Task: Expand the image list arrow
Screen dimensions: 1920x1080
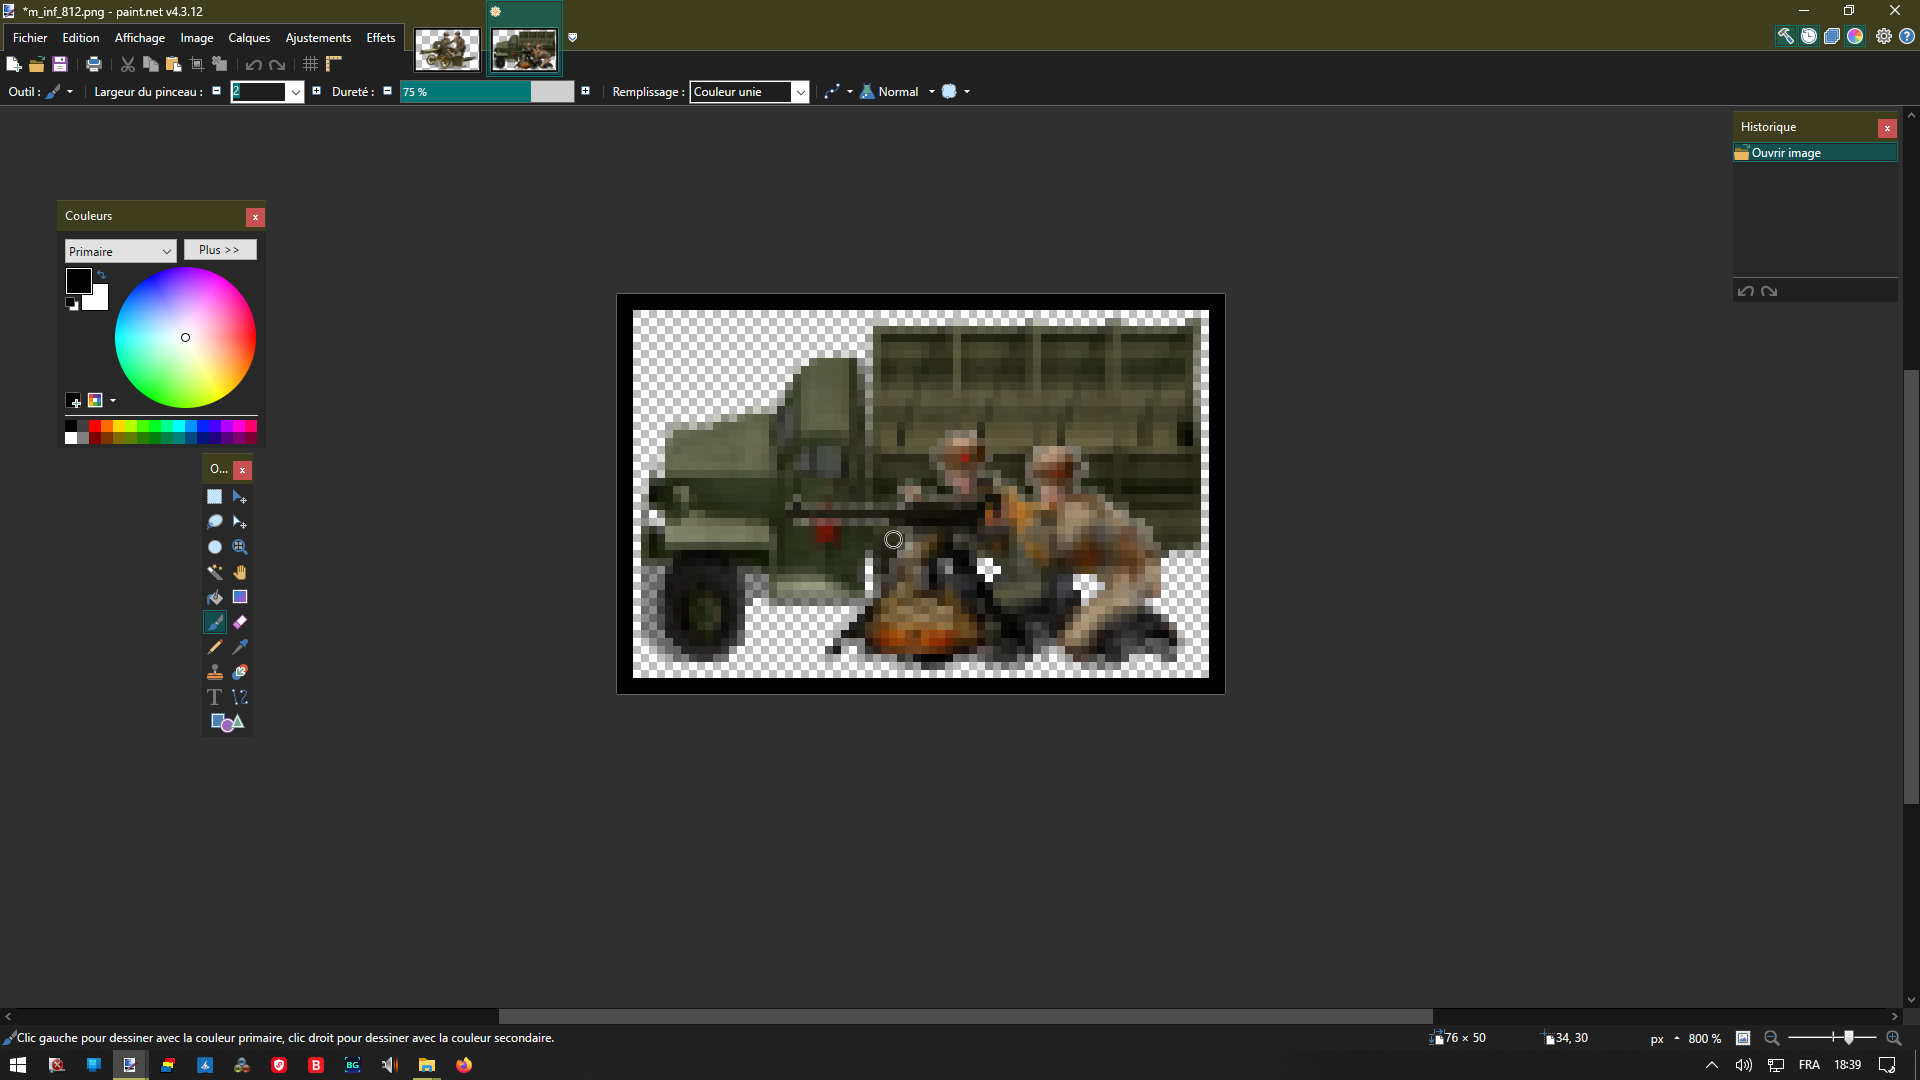Action: click(x=573, y=37)
